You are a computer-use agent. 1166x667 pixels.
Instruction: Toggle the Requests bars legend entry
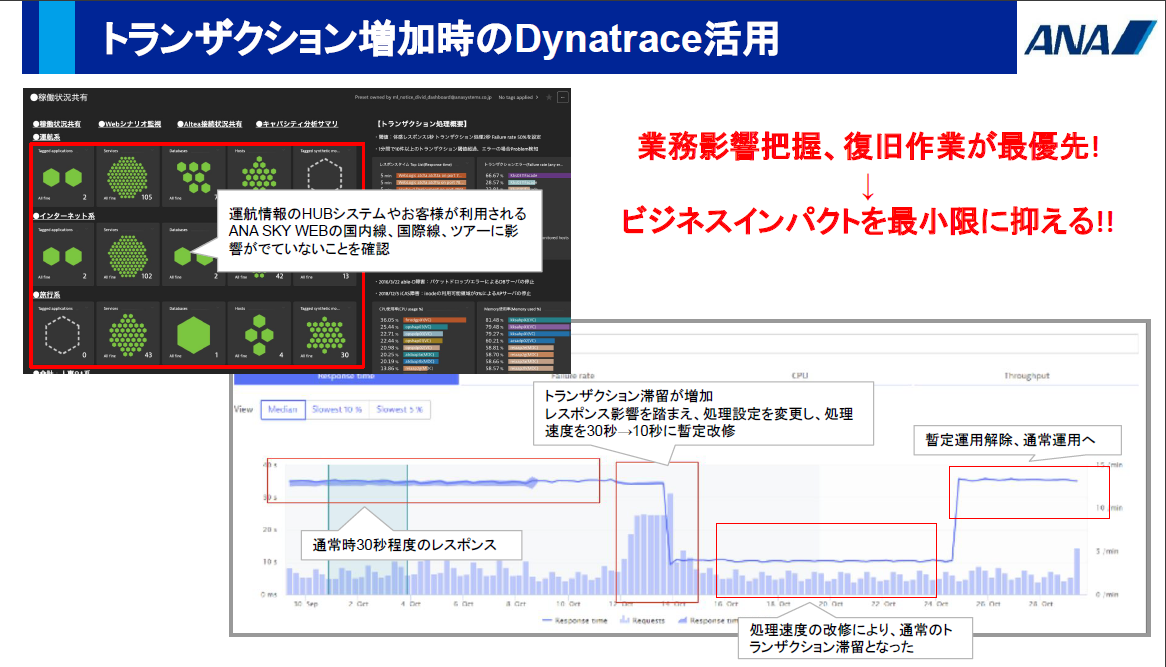pos(642,621)
